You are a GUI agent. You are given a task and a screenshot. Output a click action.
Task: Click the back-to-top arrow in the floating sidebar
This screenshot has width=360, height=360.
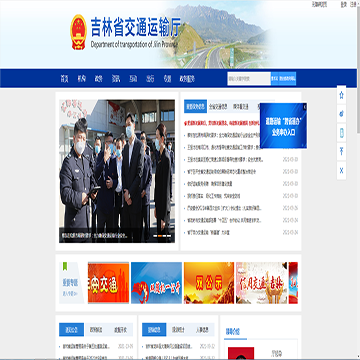point(341,152)
